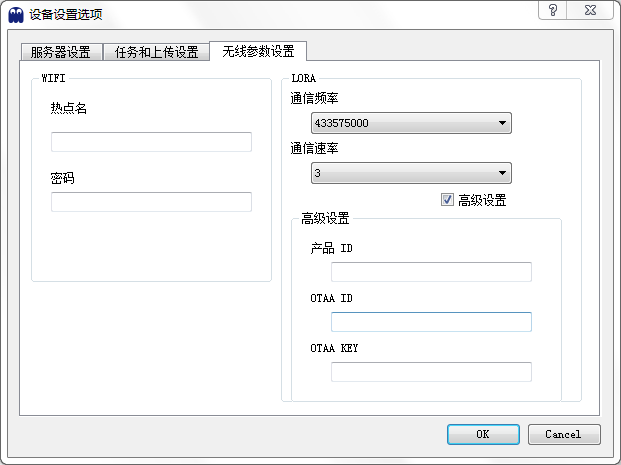Click the 设备设置选项 title bar text
Viewport: 621px width, 465px height.
[66, 15]
